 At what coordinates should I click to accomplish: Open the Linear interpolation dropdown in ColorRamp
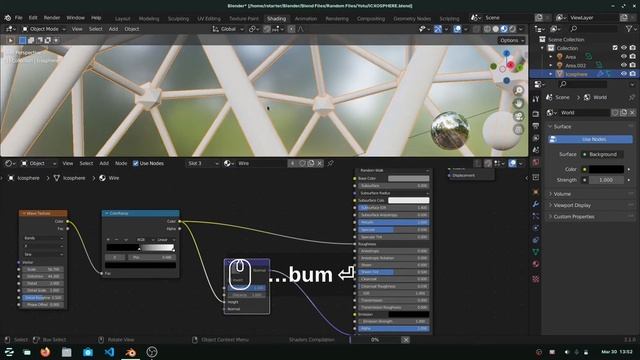pos(166,240)
